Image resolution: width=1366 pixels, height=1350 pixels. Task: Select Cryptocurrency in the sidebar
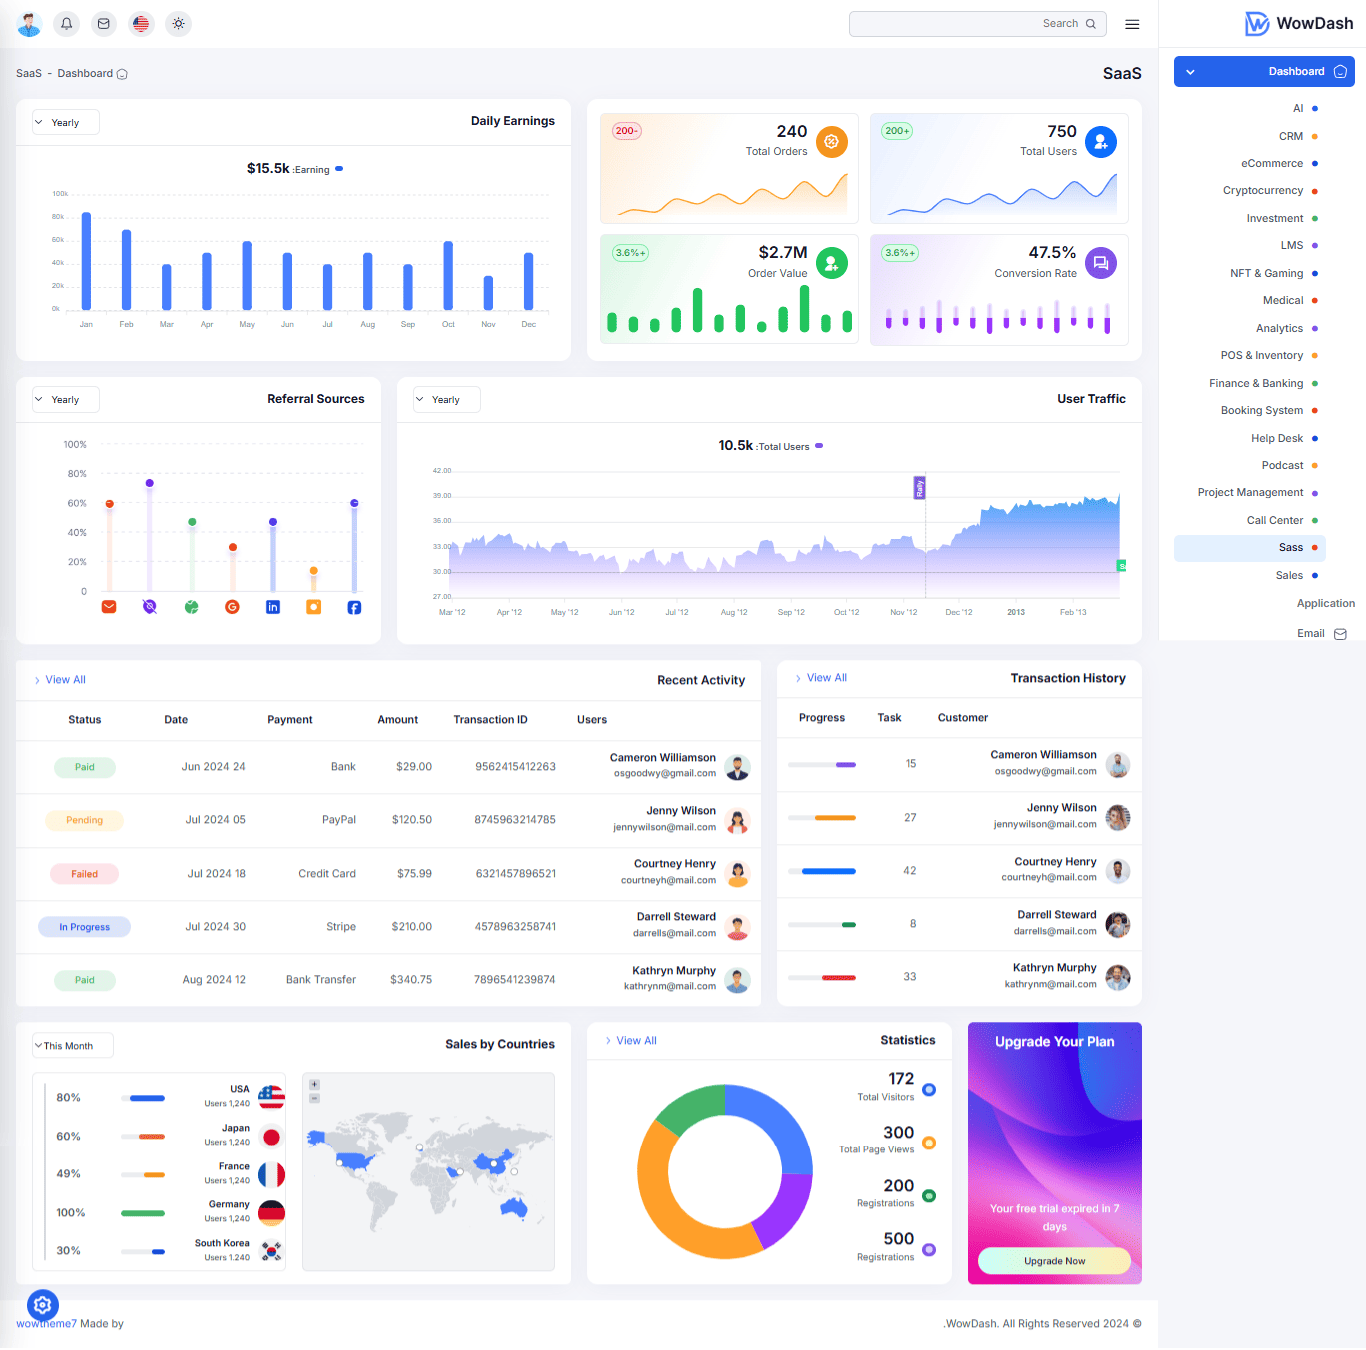click(1262, 191)
